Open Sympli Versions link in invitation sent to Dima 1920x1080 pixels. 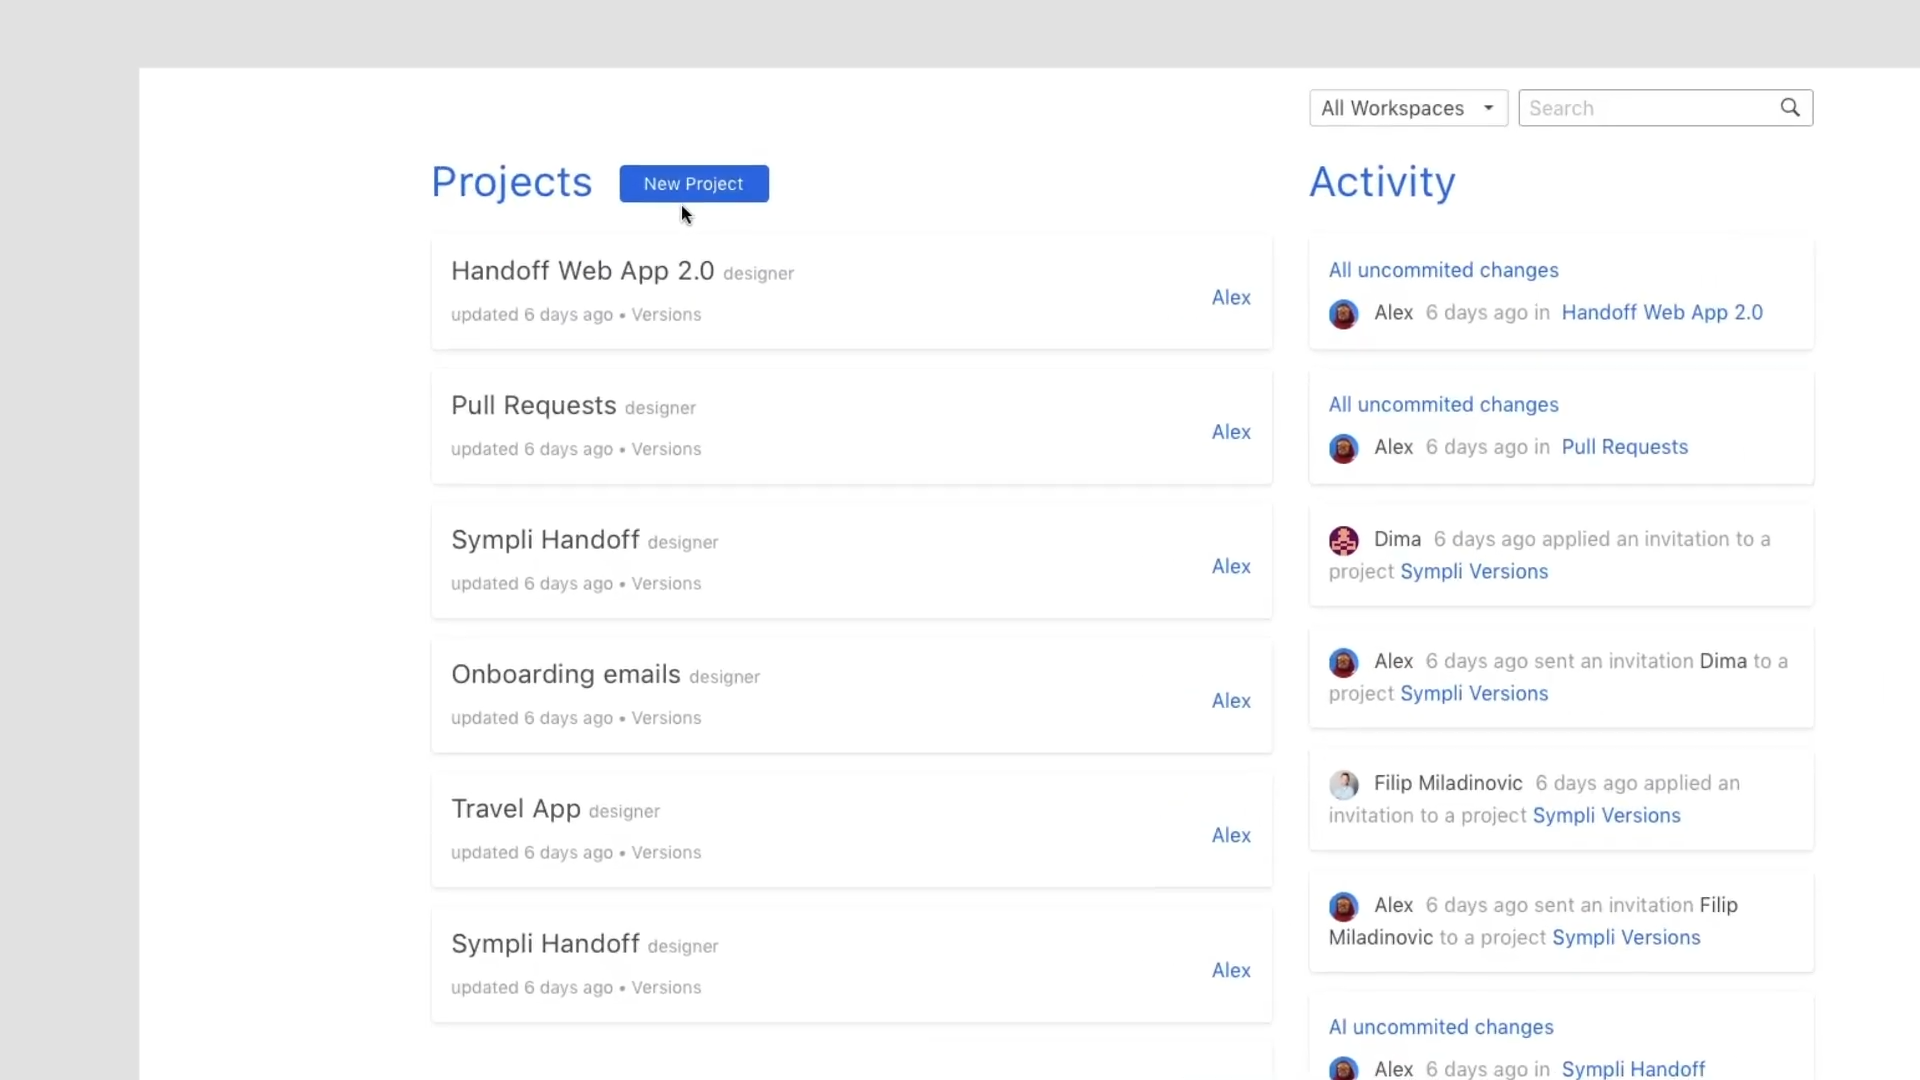click(1474, 693)
